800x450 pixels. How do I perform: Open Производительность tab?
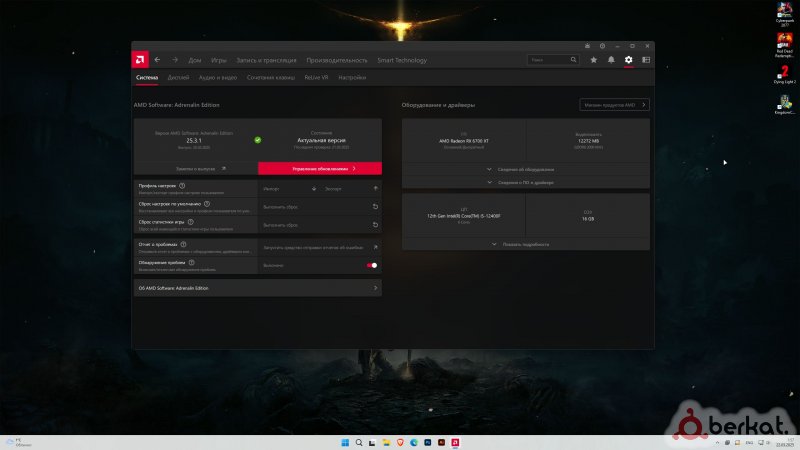[337, 60]
